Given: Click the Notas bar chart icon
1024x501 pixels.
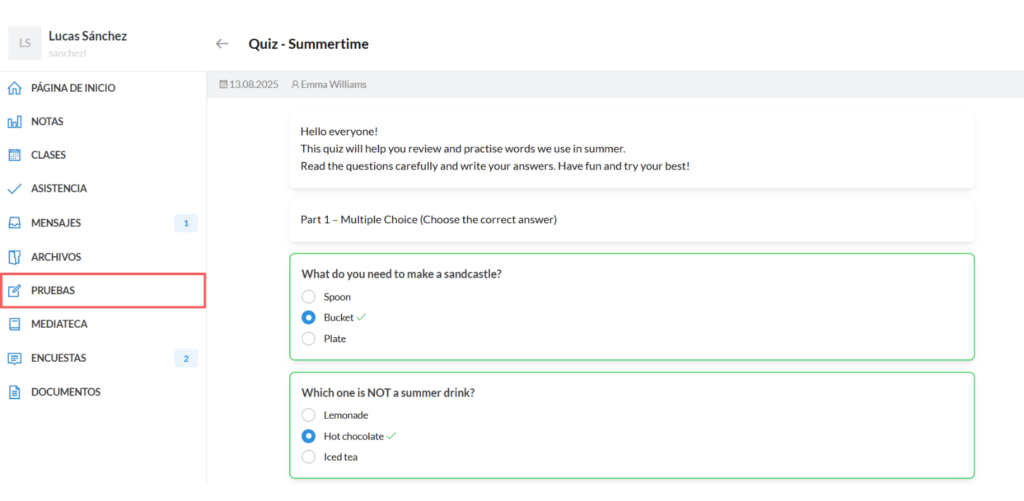Looking at the screenshot, I should (15, 122).
